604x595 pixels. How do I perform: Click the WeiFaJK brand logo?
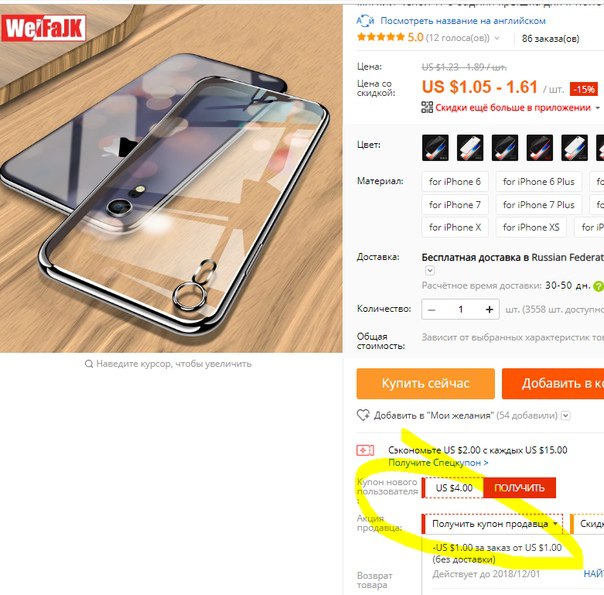(x=44, y=28)
